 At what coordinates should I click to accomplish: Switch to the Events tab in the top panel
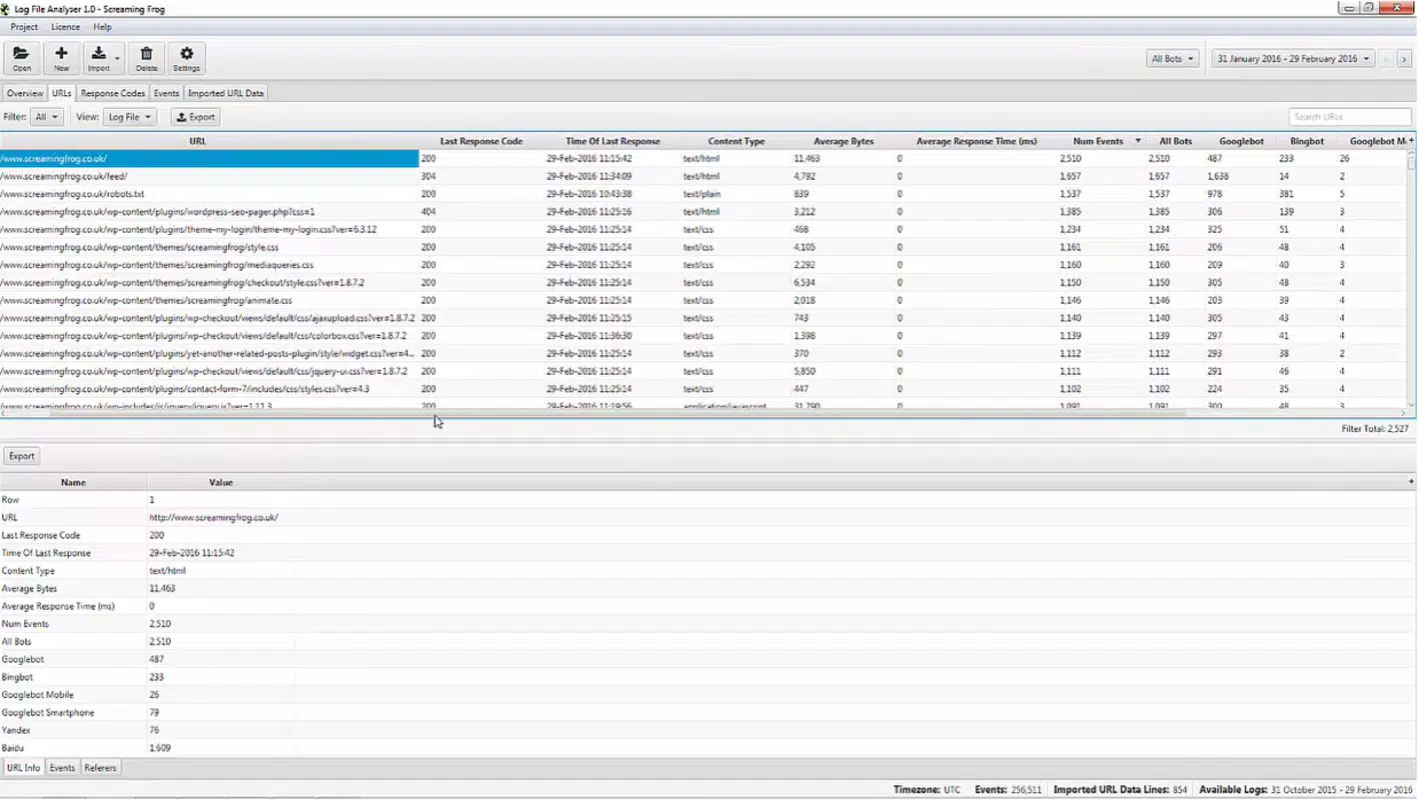pos(166,93)
